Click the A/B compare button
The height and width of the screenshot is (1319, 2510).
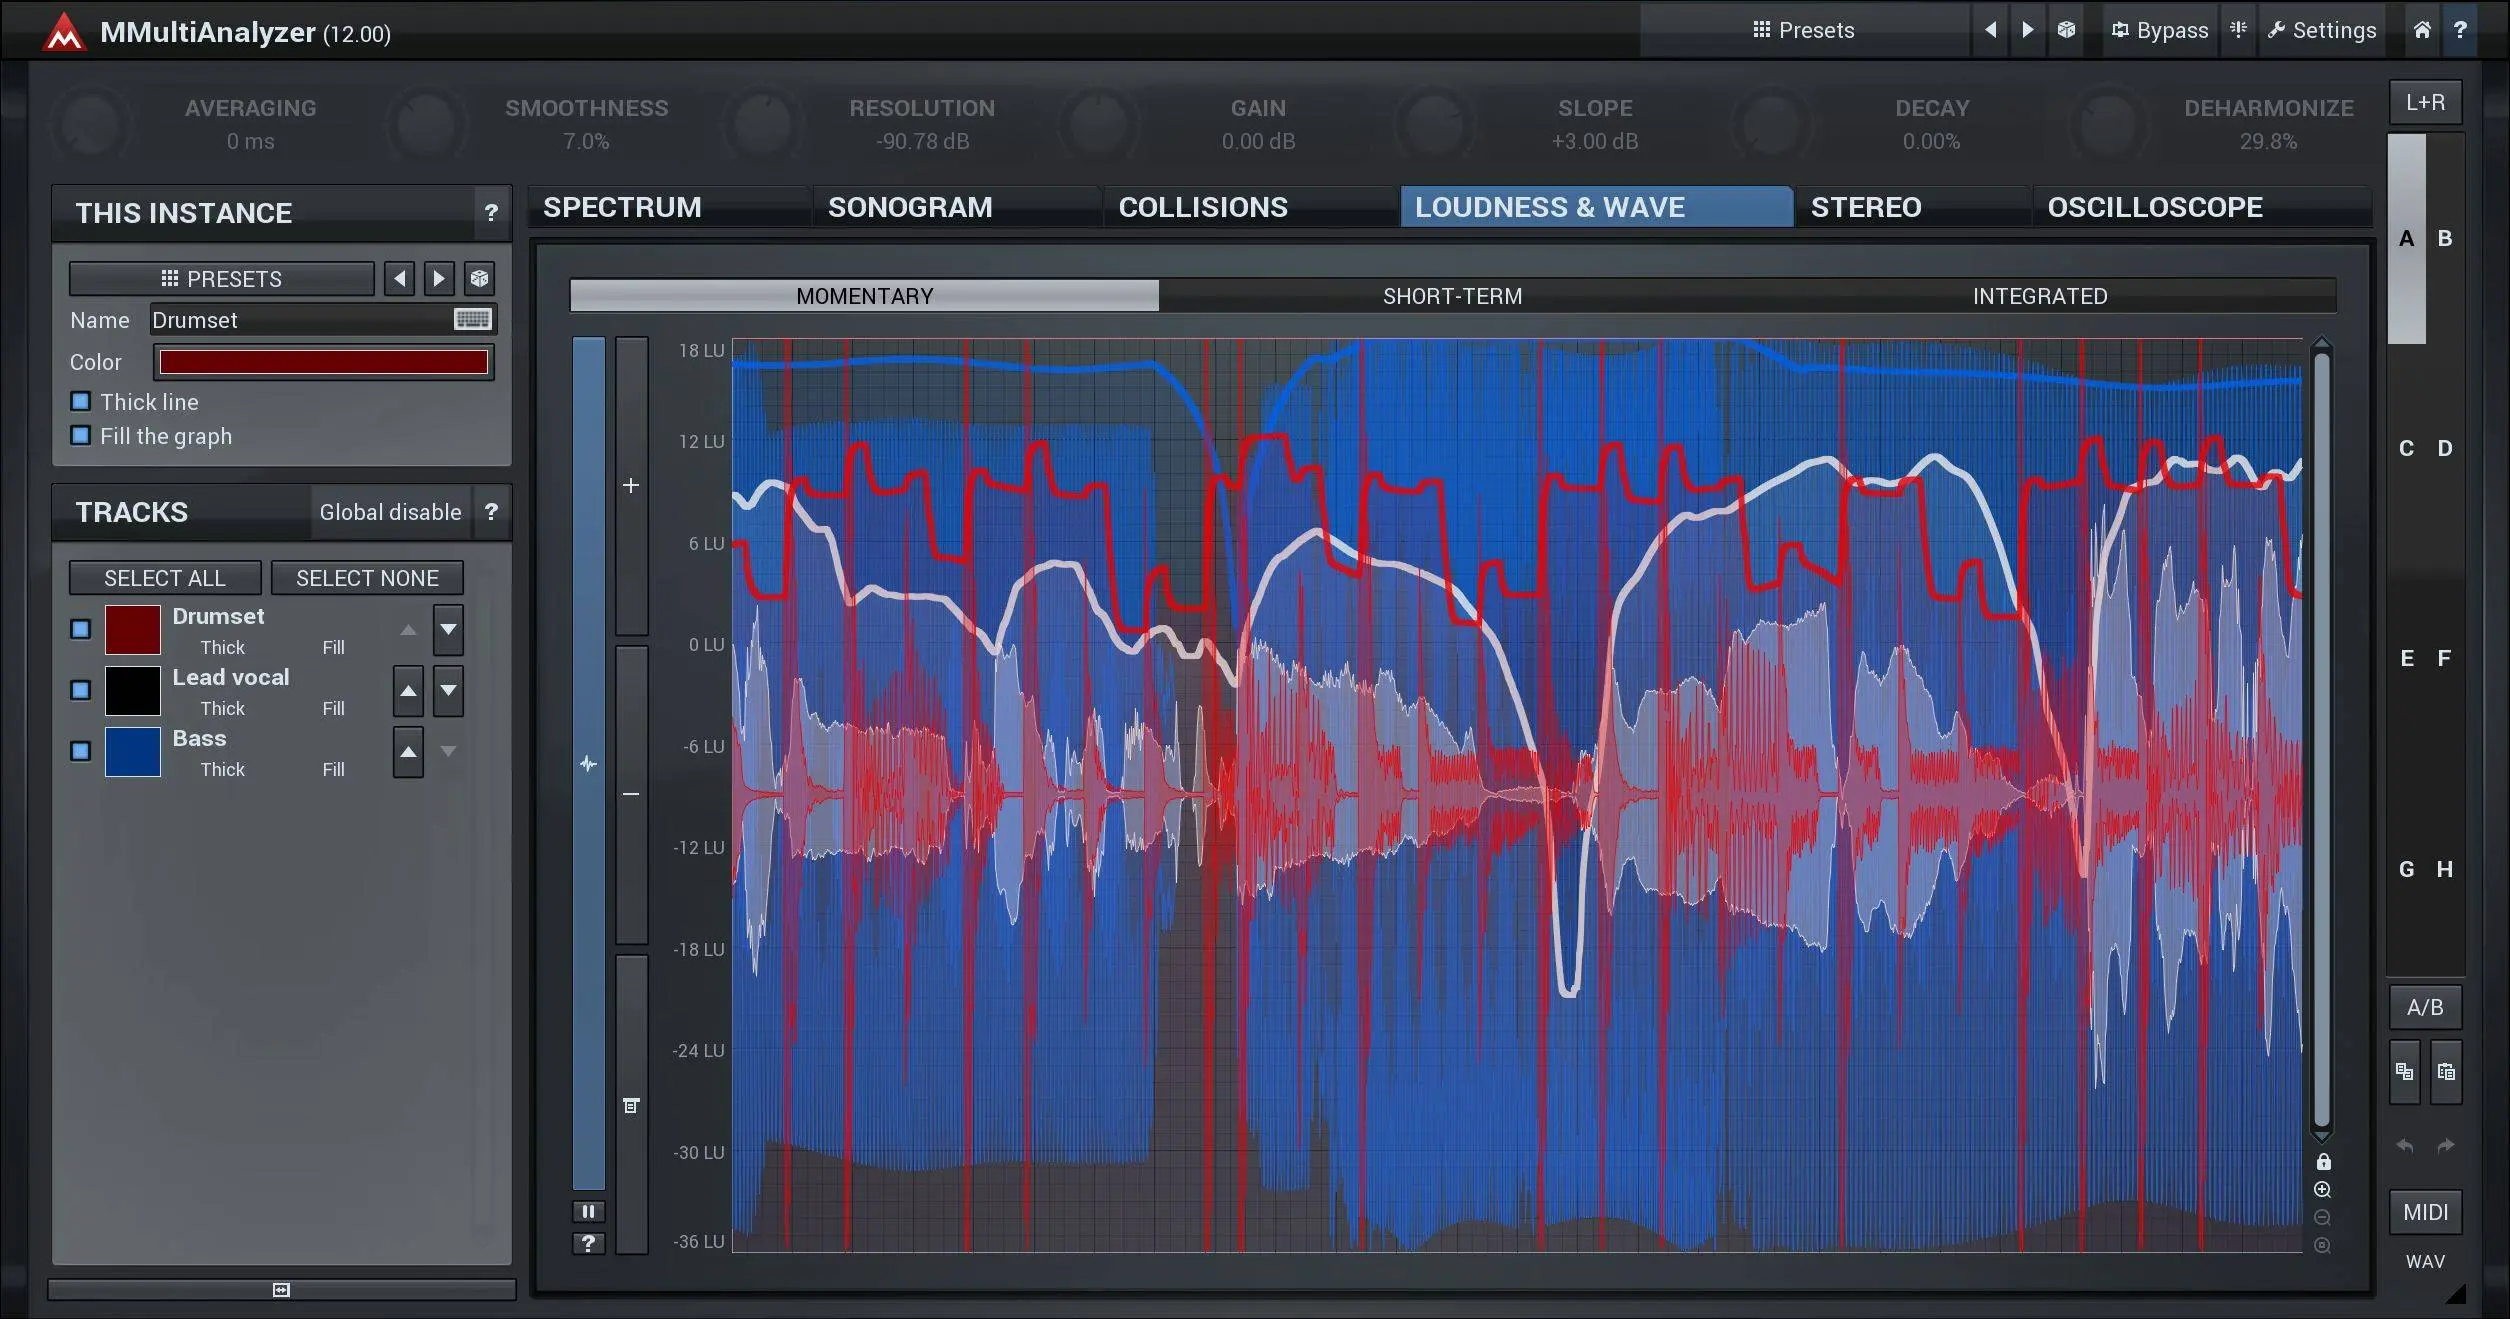tap(2425, 1007)
